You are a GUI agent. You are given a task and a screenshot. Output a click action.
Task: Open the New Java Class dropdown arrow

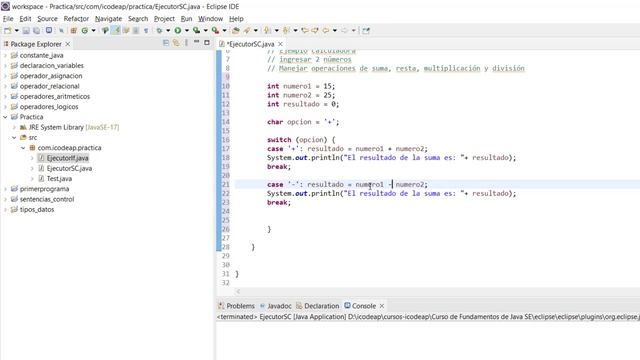93,31
